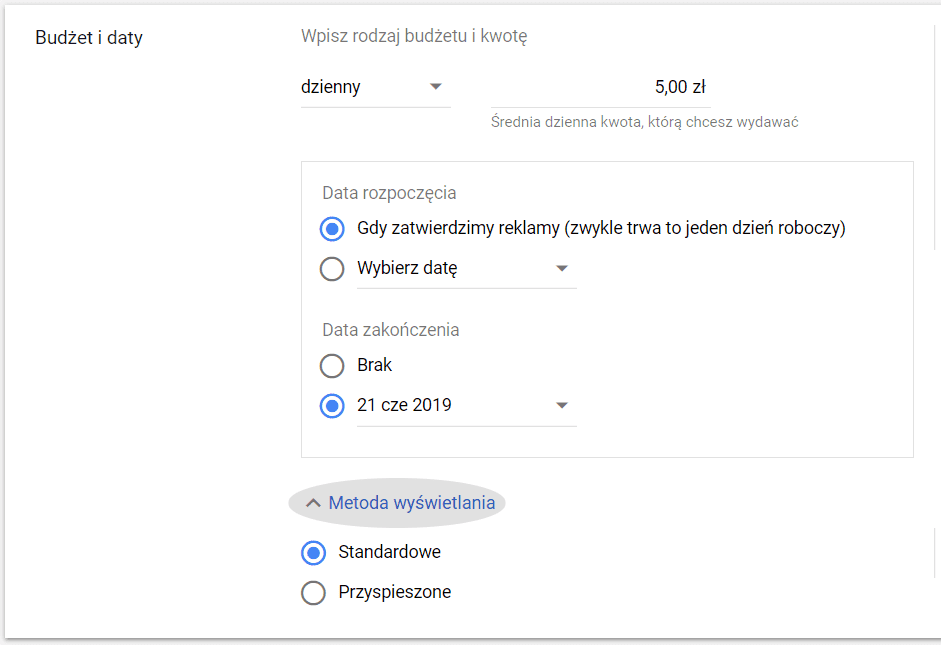Click the chevron before Metoda wyświetlania
Image resolution: width=941 pixels, height=645 pixels.
click(x=313, y=503)
